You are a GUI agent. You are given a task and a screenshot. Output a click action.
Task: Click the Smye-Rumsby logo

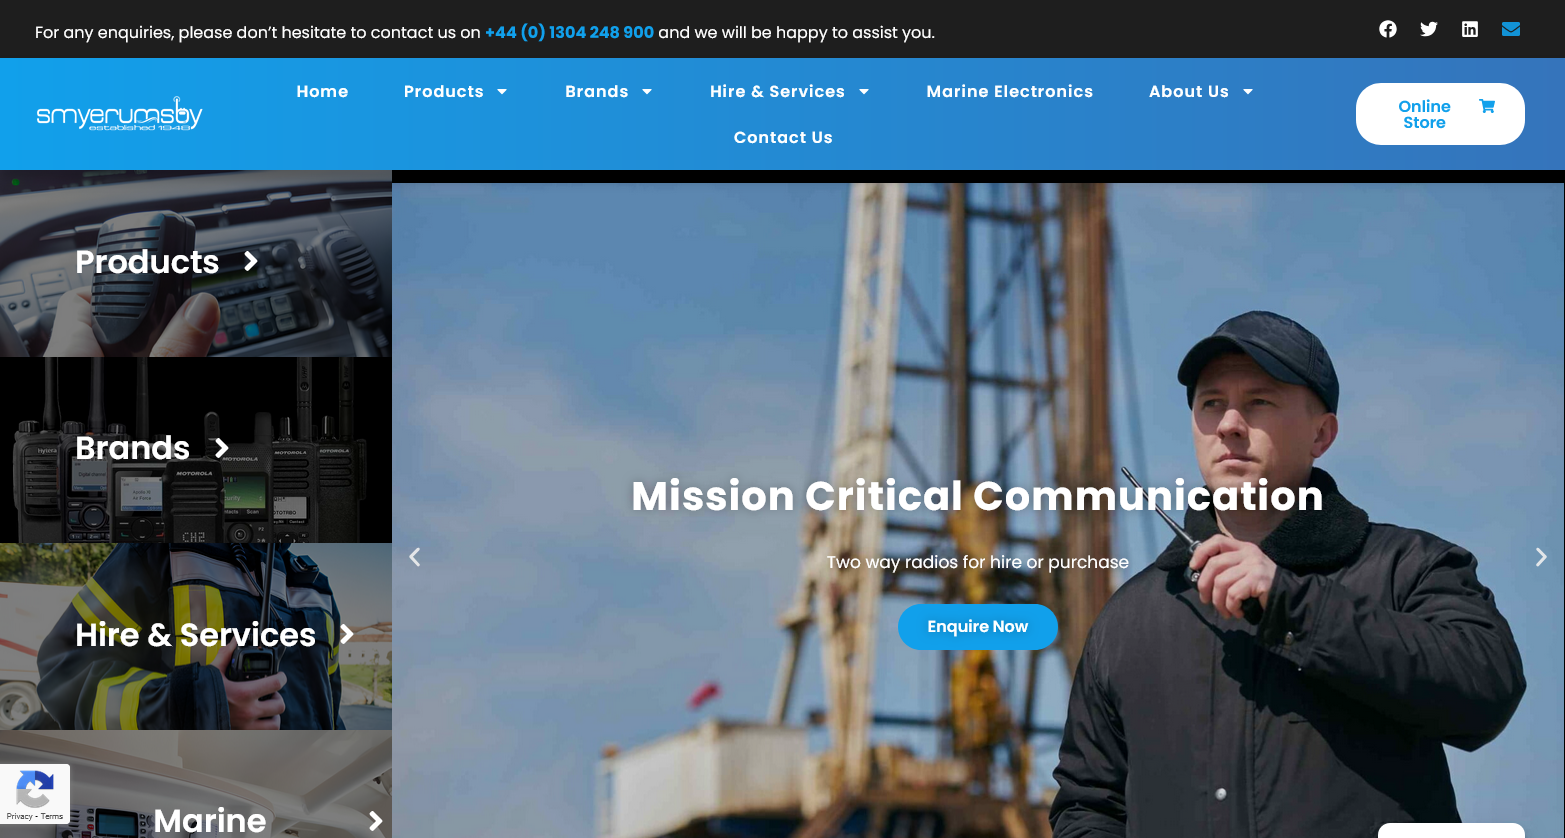pos(119,114)
